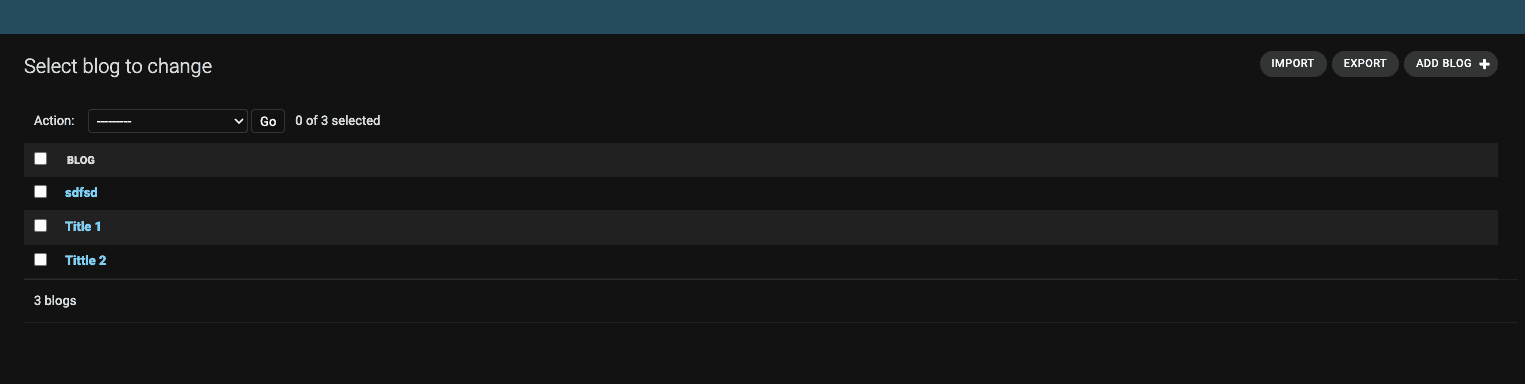Toggle the select-all checkbox in table header
Image resolution: width=1525 pixels, height=384 pixels.
[x=40, y=158]
